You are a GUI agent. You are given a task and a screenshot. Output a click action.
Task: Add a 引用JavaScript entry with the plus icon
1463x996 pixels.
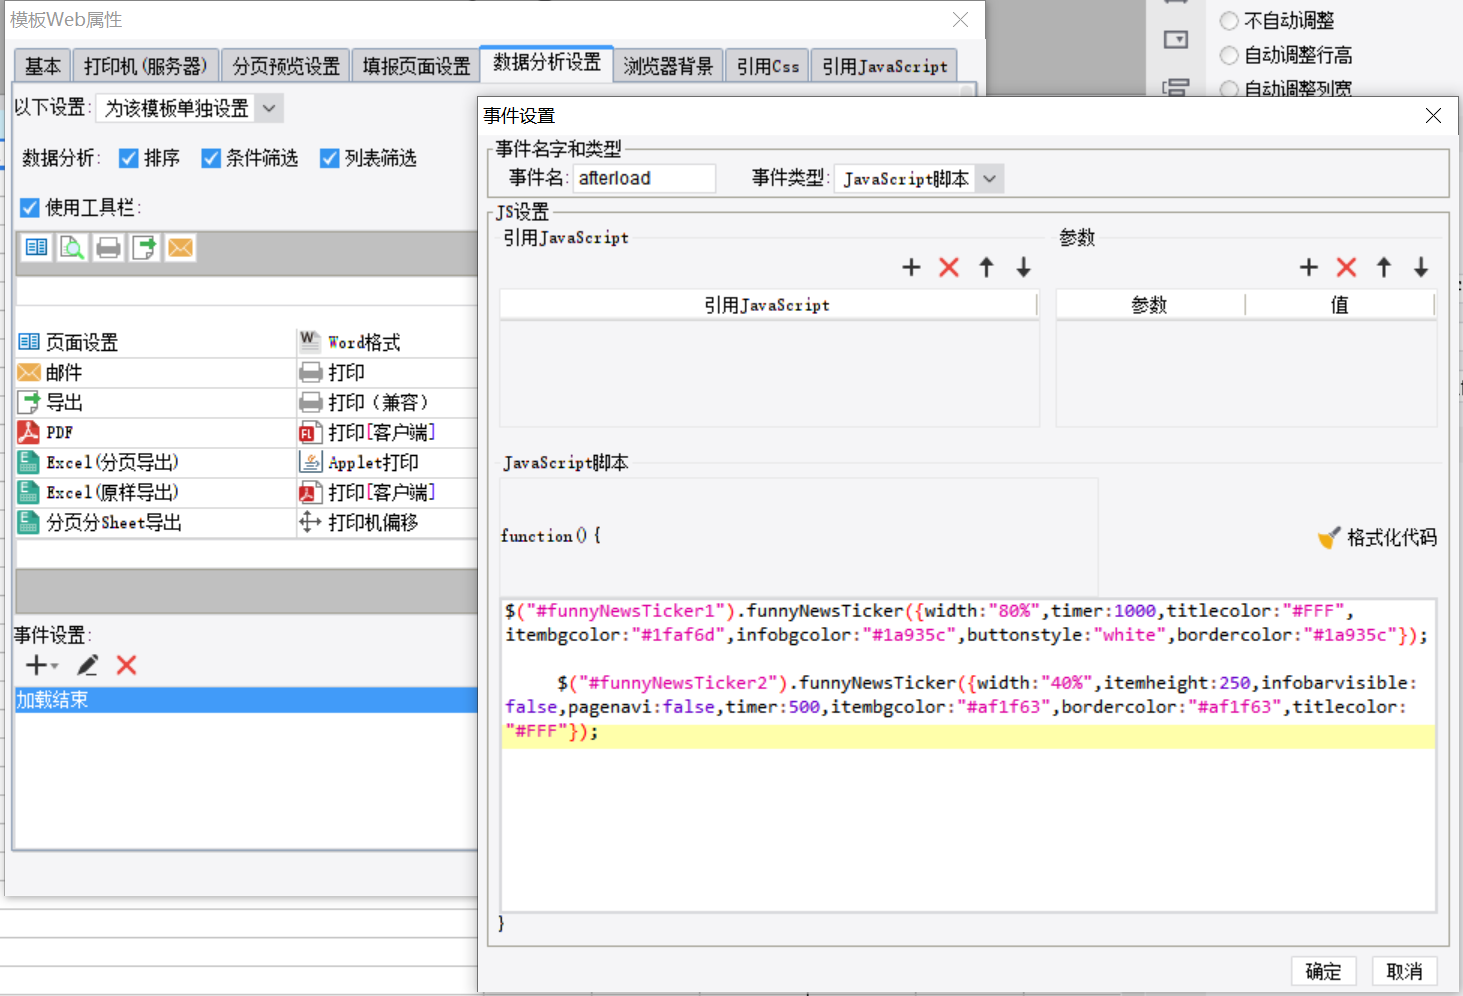tap(911, 267)
